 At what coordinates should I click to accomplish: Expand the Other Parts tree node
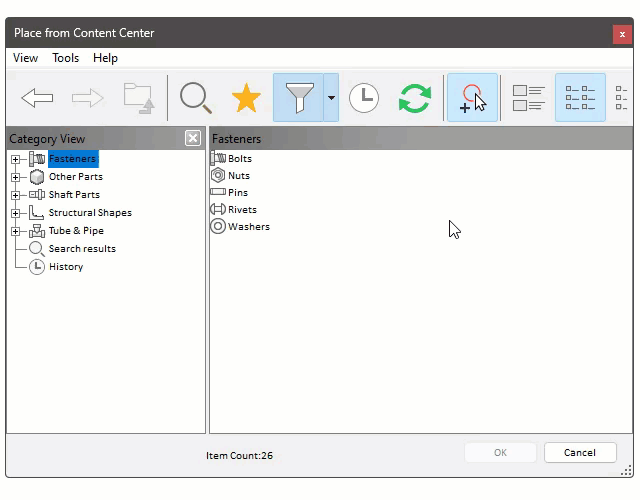(x=16, y=177)
